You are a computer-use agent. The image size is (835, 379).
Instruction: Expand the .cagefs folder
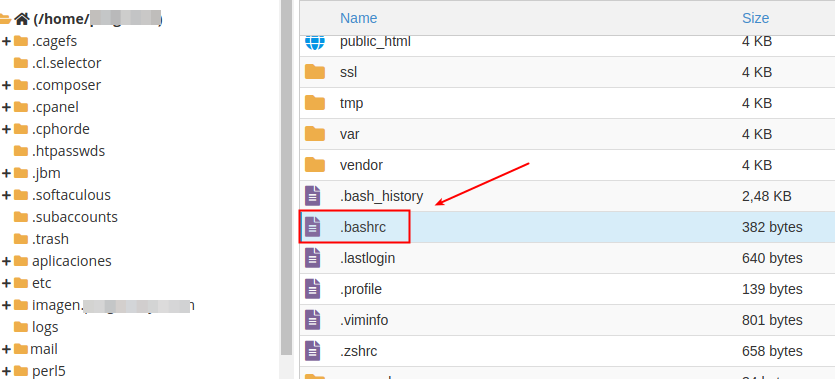point(6,41)
